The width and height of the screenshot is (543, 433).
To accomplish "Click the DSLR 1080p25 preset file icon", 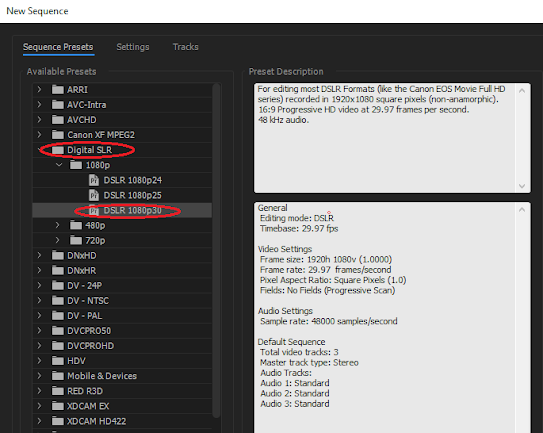I will click(x=94, y=195).
